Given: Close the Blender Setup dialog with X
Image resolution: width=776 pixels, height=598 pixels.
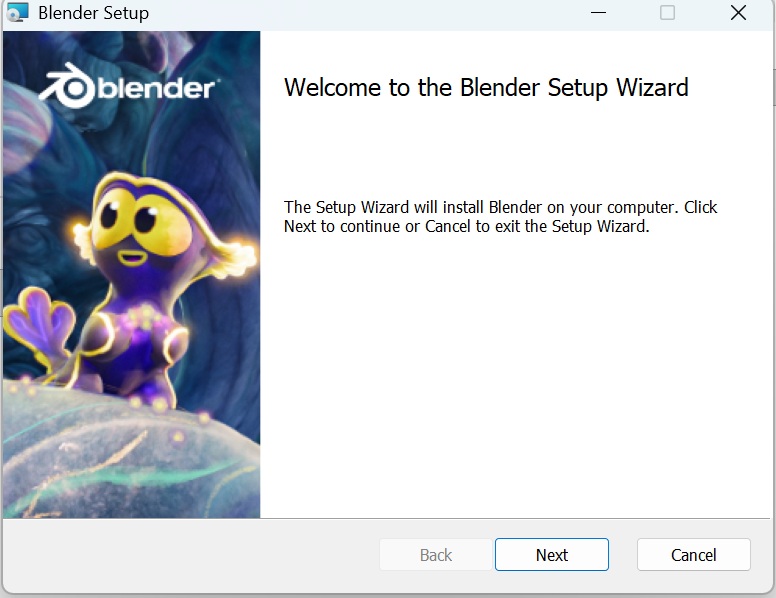Looking at the screenshot, I should [738, 12].
